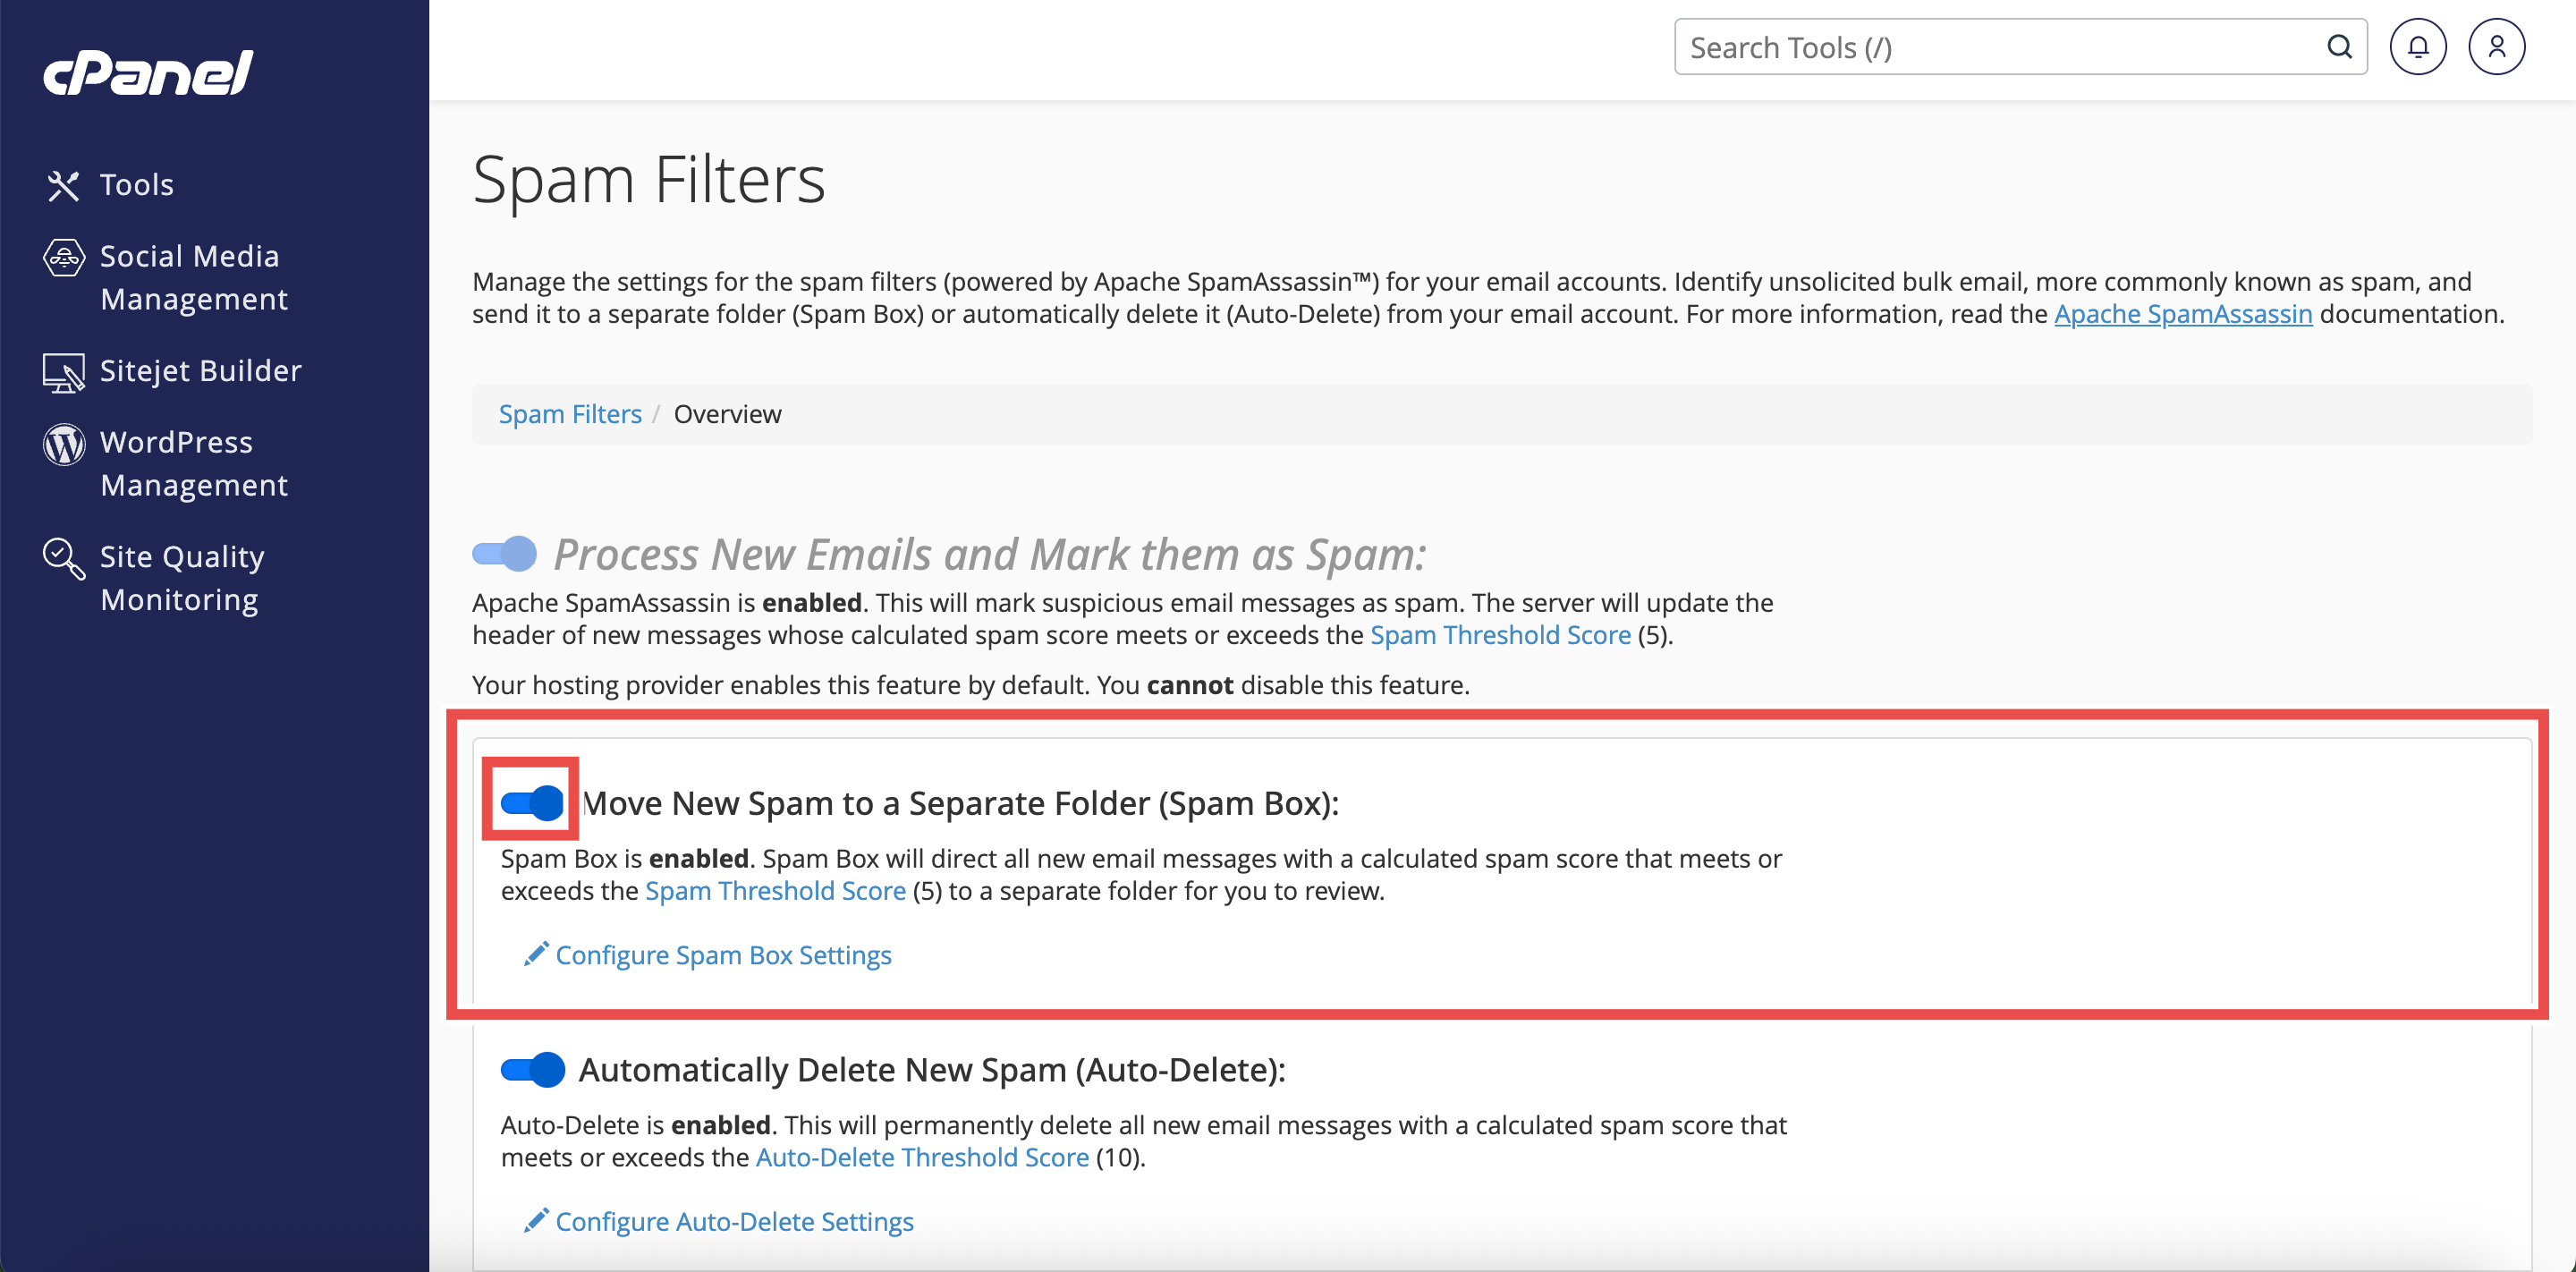Toggle the Process New Emails switch
This screenshot has width=2576, height=1272.
coord(504,553)
